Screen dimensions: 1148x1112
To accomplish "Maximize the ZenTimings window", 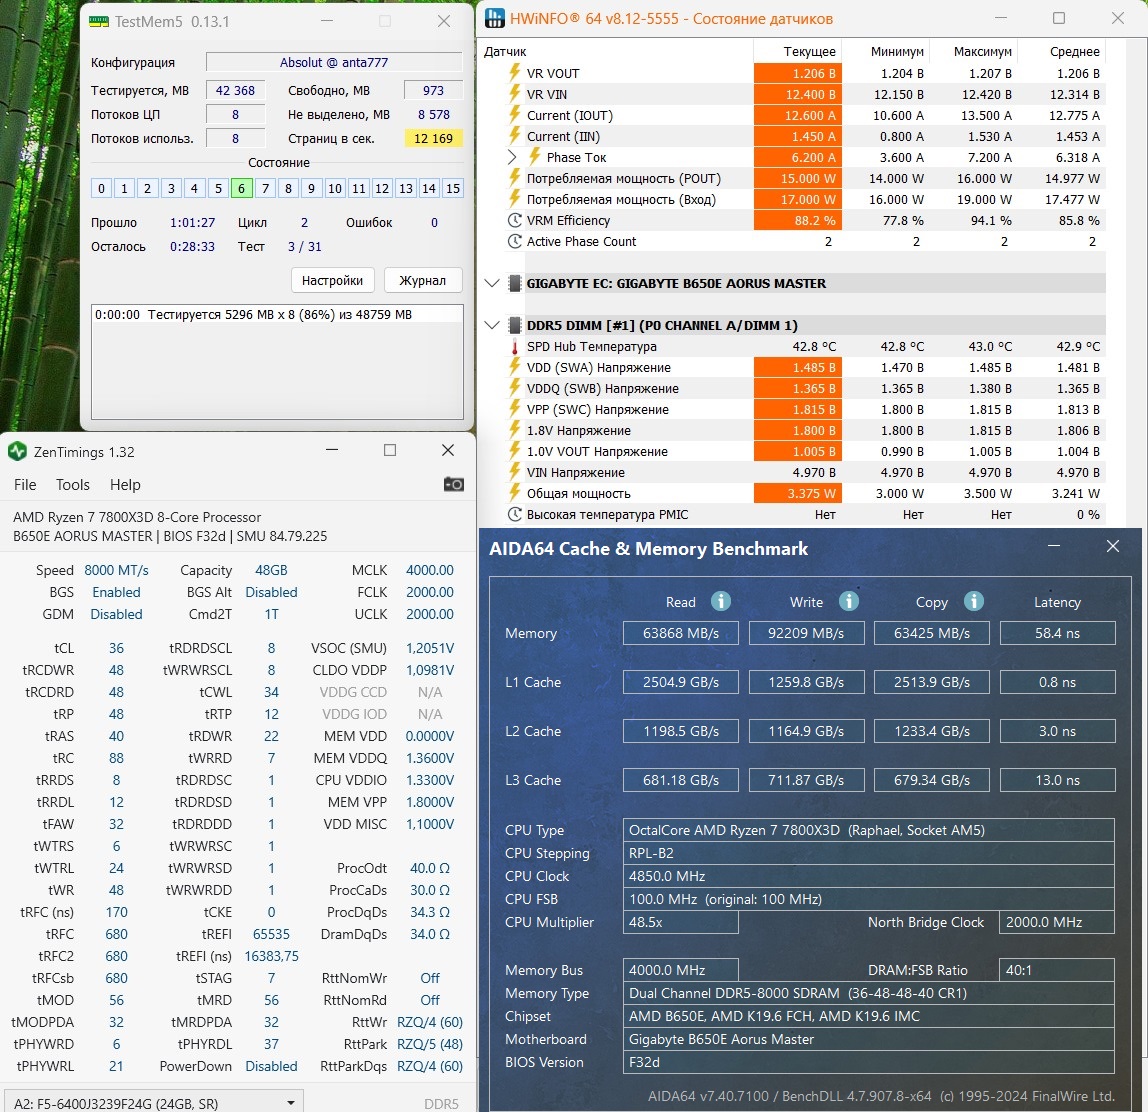I will (x=390, y=450).
